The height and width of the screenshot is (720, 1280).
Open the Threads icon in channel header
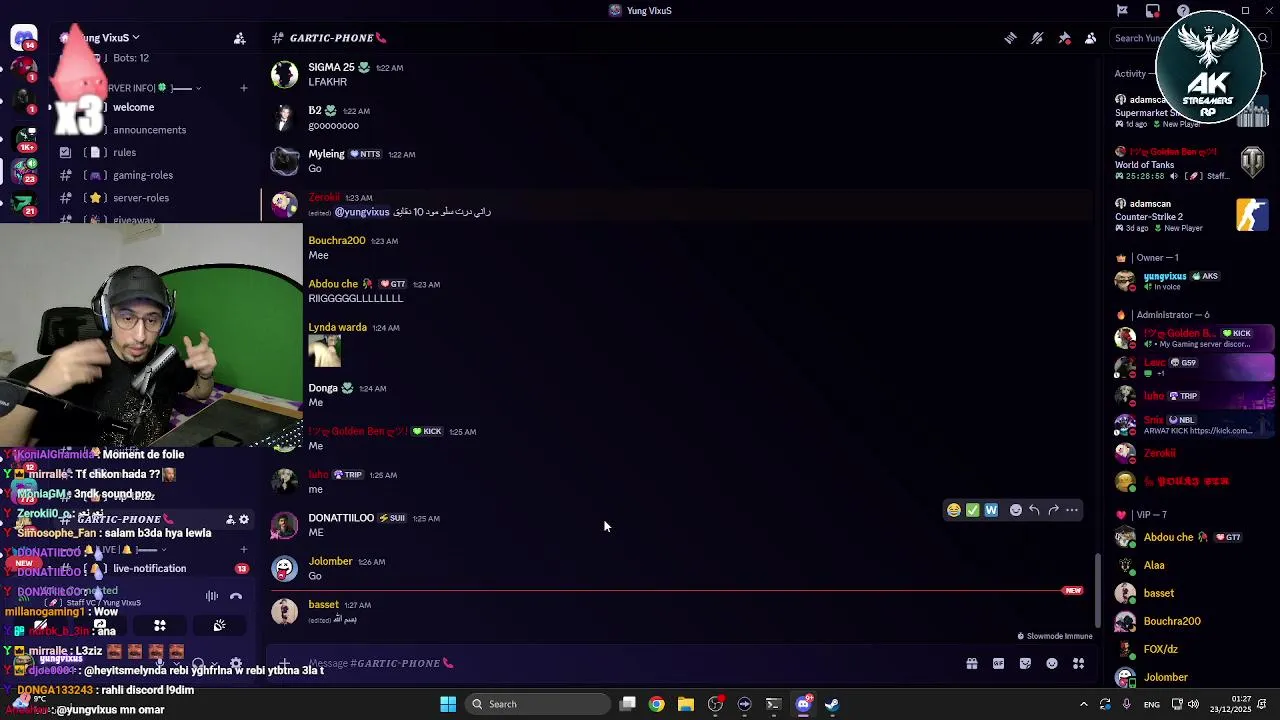pyautogui.click(x=1011, y=38)
